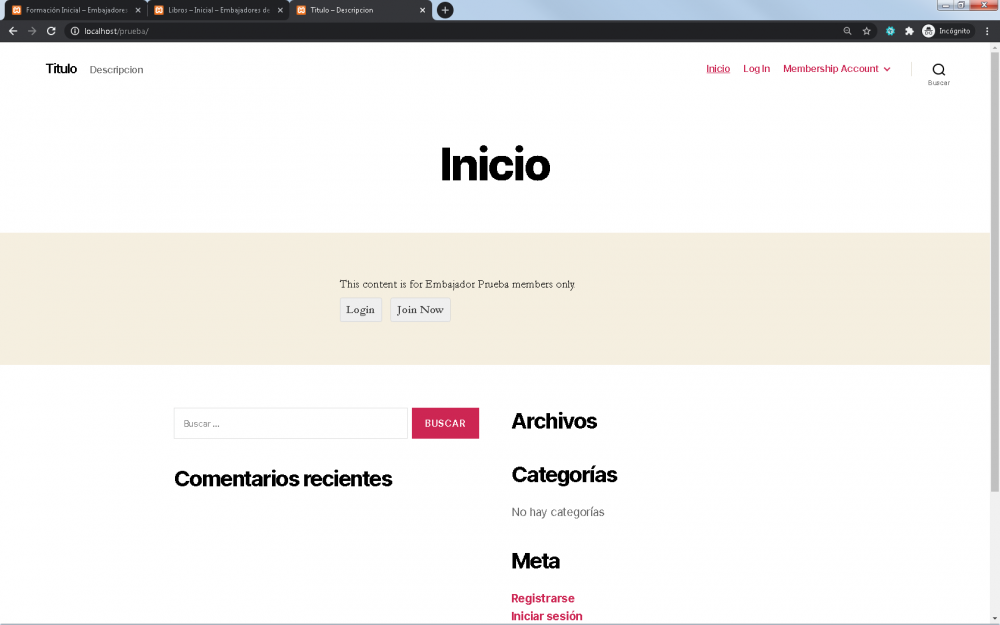Click the 'No hay categorías' text
This screenshot has width=1000, height=625.
coord(558,512)
